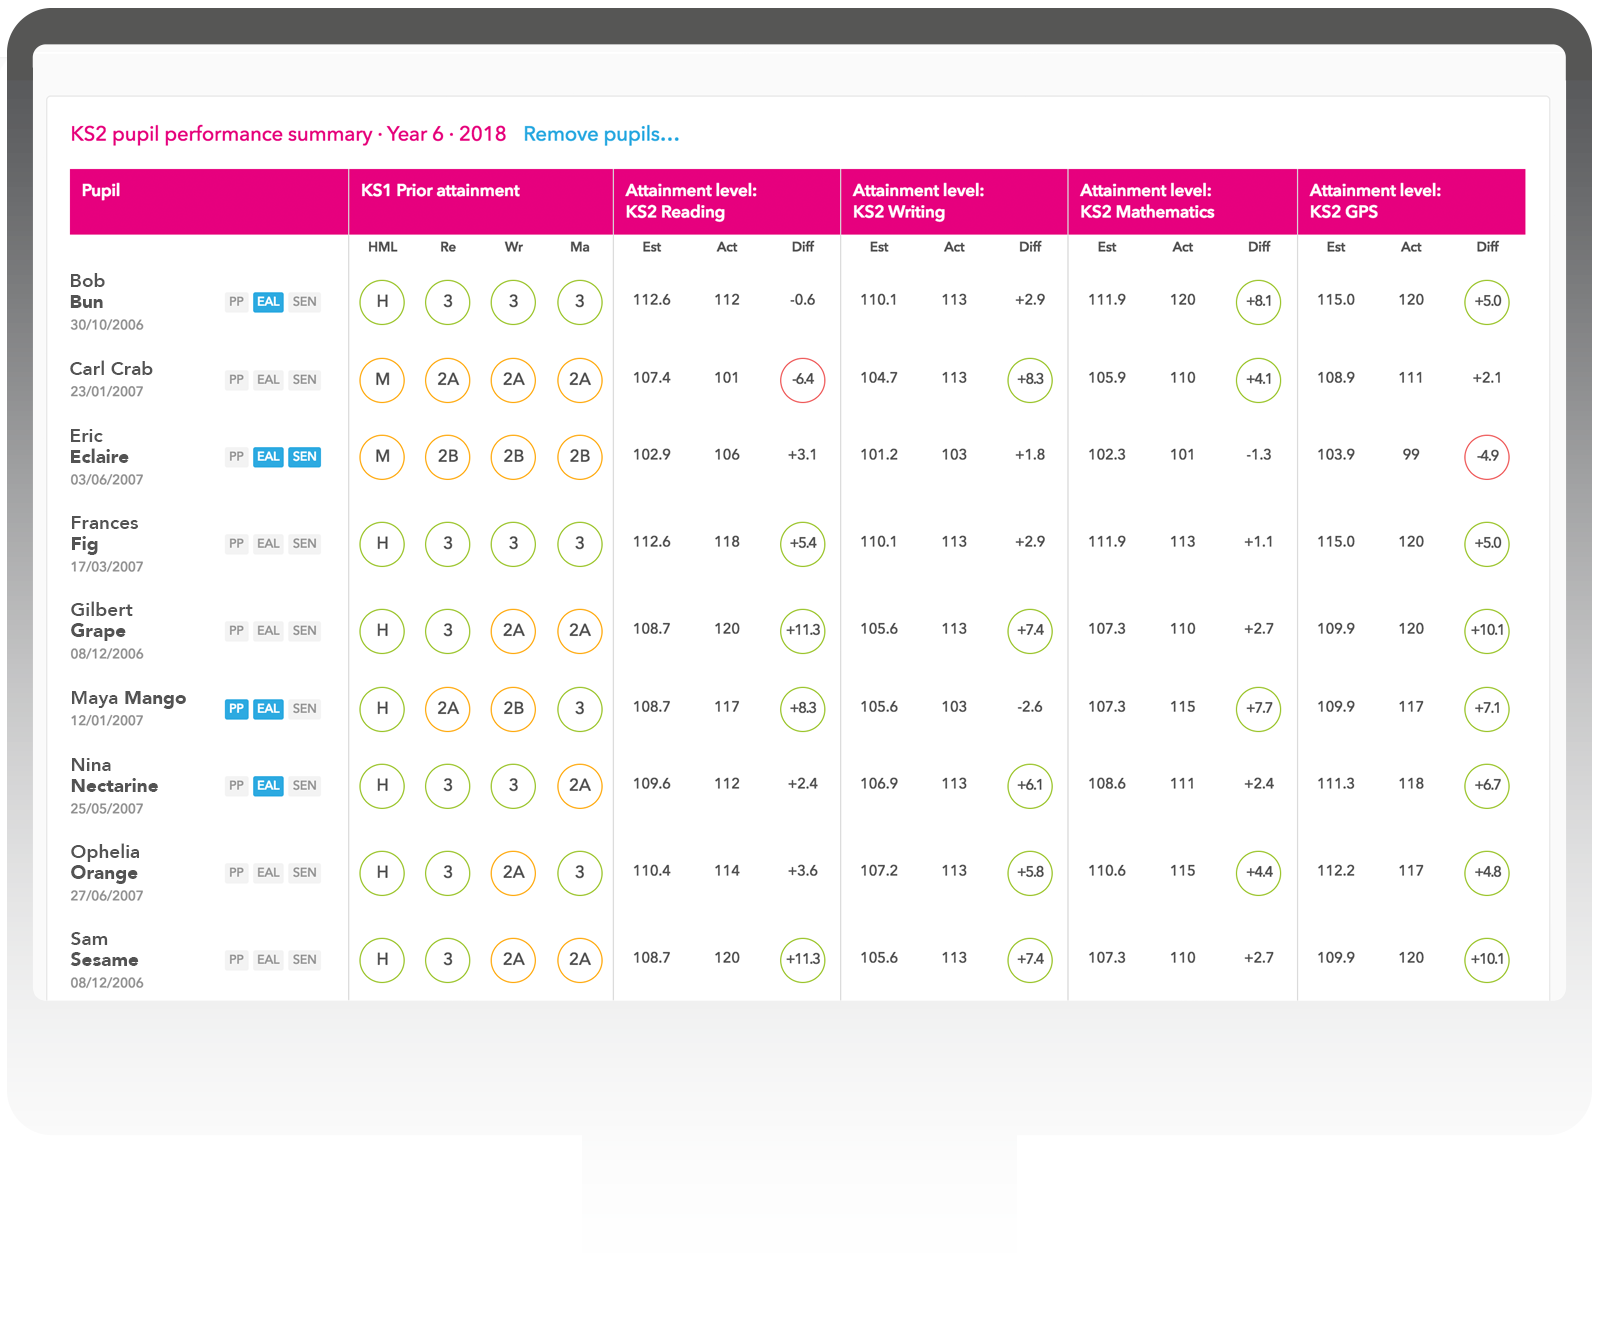Viewport: 1600px width, 1317px height.
Task: Toggle the PP tag for Sam Sesame
Action: coord(236,960)
